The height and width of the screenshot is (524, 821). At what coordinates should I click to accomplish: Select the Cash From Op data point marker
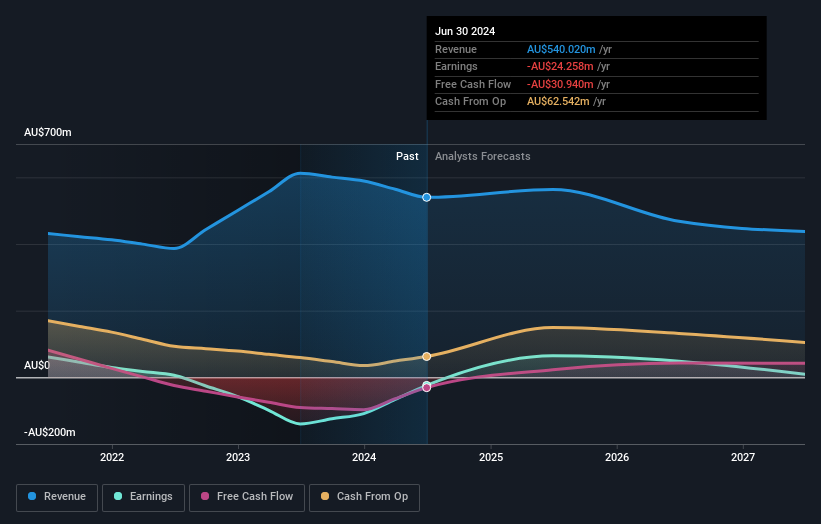tap(427, 356)
